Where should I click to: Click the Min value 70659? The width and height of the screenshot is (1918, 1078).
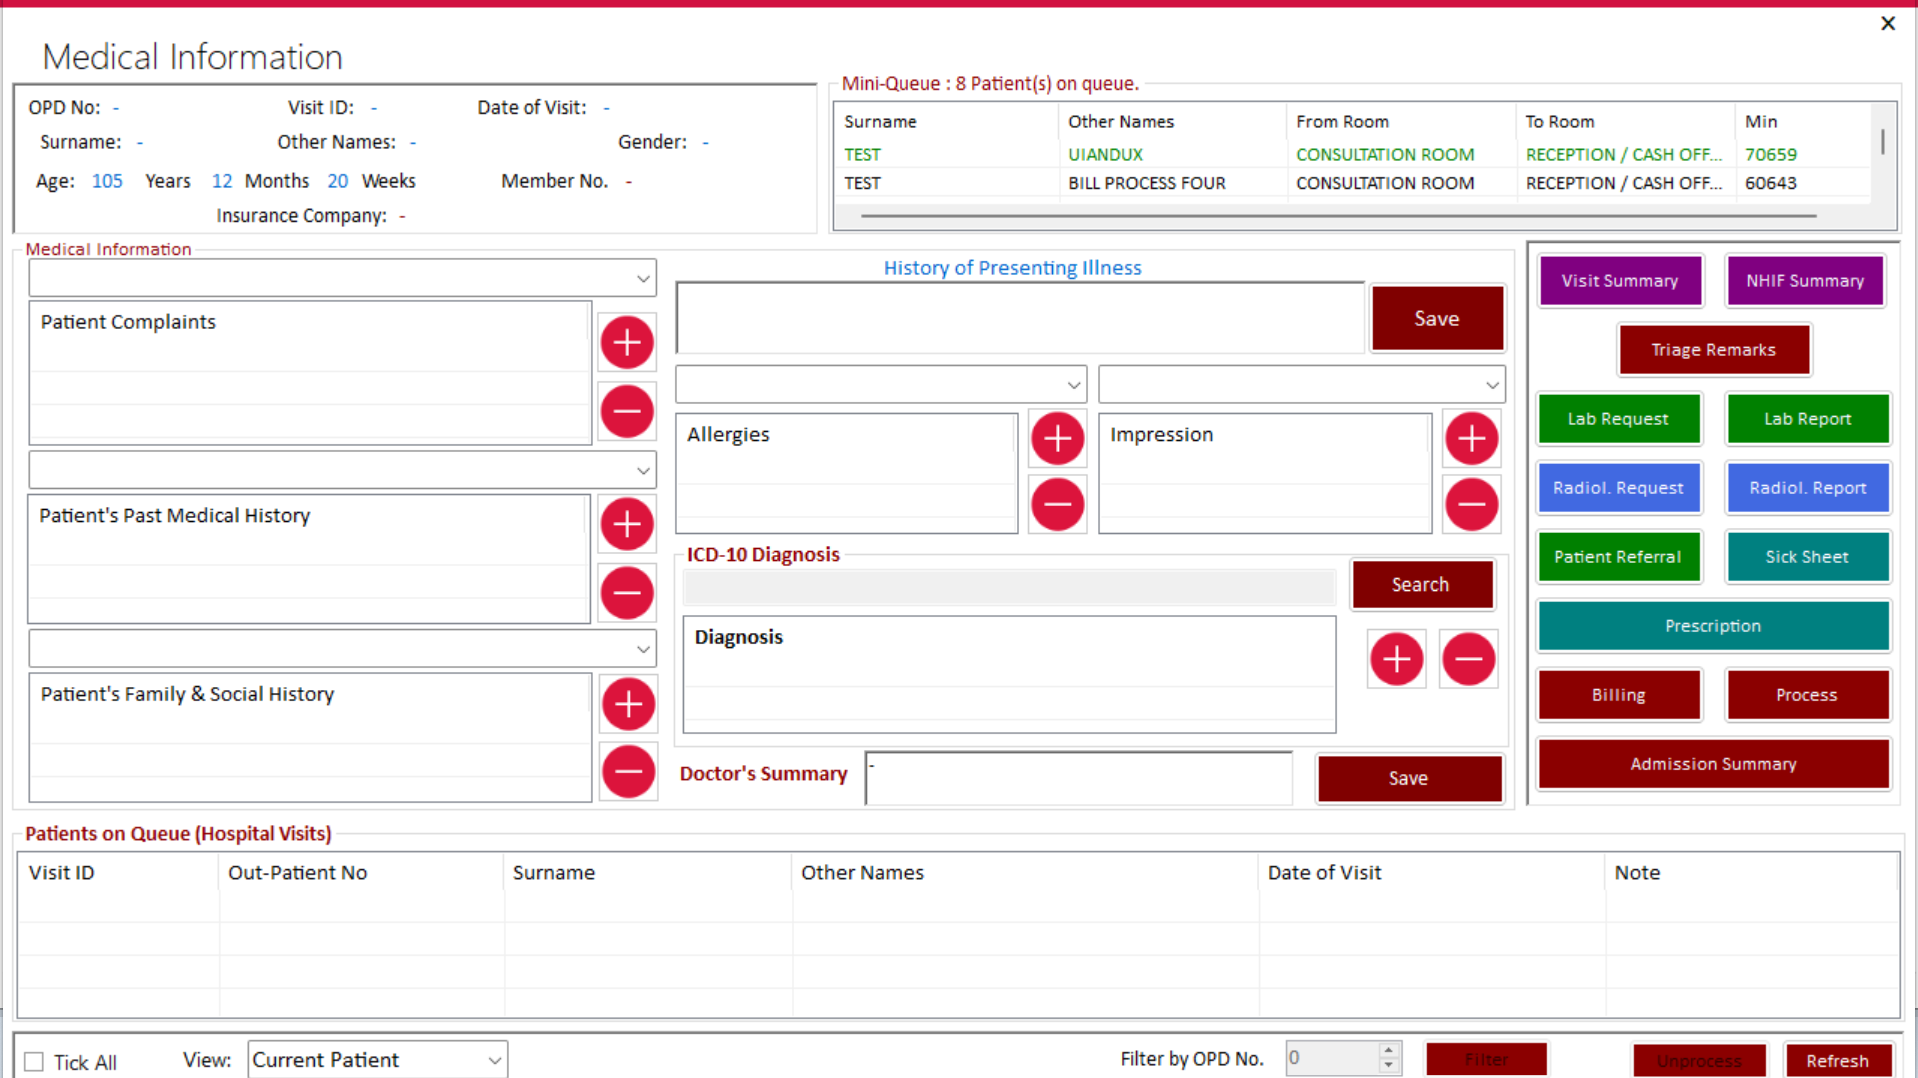[1770, 154]
